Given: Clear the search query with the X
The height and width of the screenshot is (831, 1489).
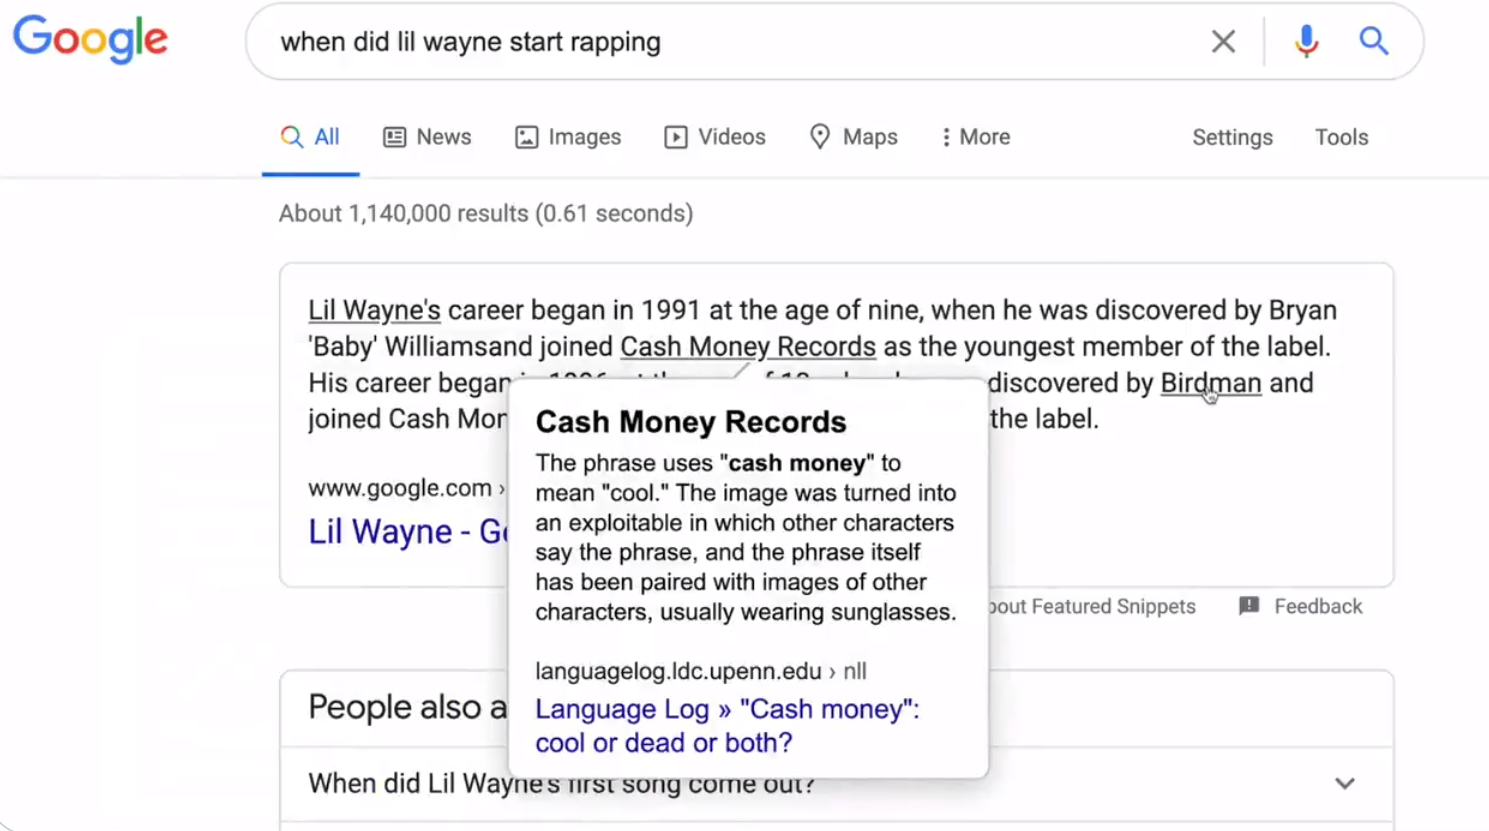Looking at the screenshot, I should pos(1223,41).
